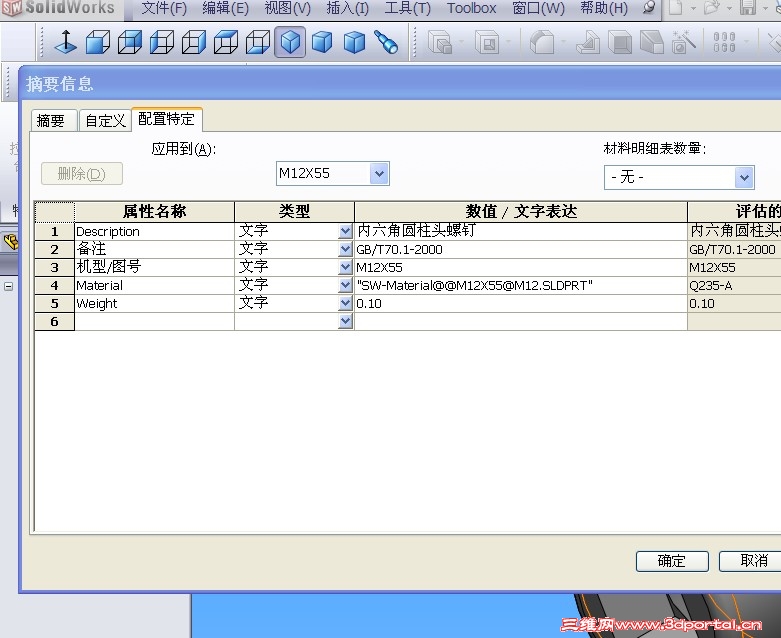Click the grayed-out linear pattern dots icon
Screen dimensions: 781x638
(724, 42)
